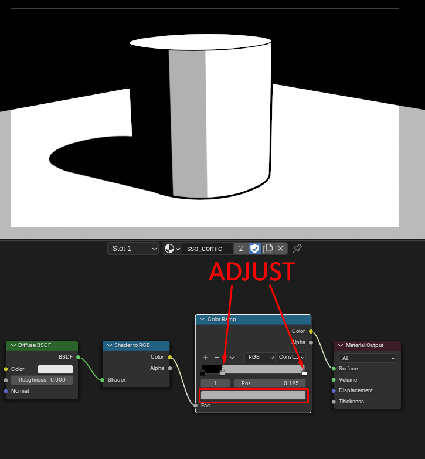The width and height of the screenshot is (425, 459).
Task: Open the Material Output target dropdown All
Action: pos(368,358)
